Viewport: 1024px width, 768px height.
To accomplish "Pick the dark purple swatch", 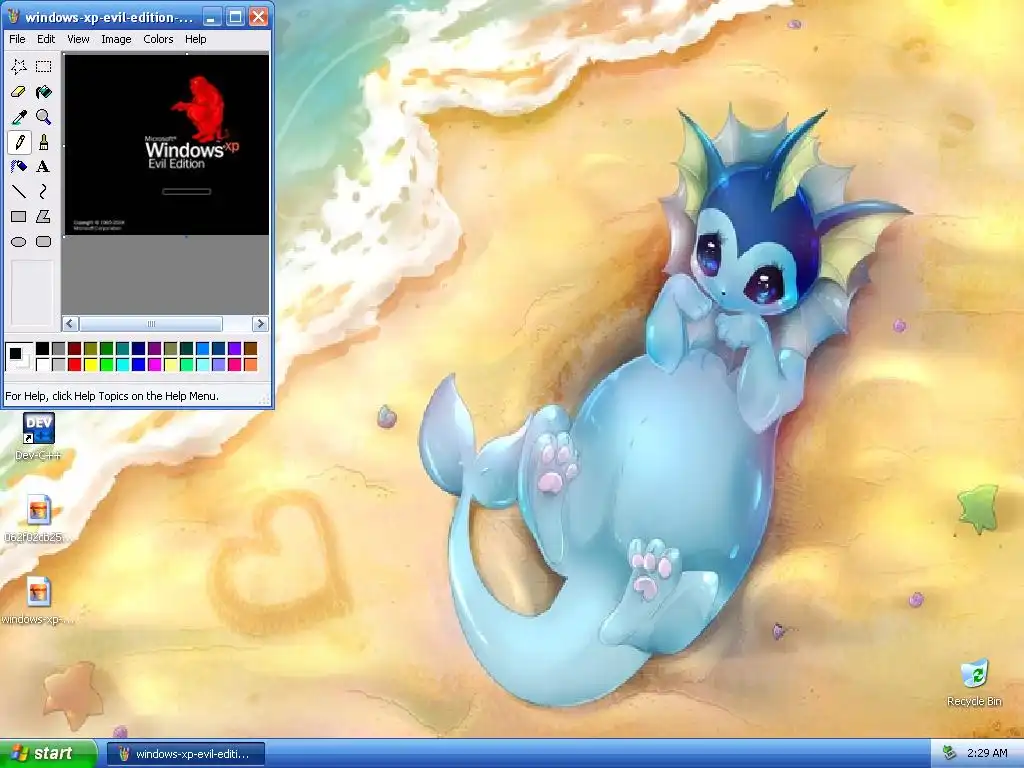I will pos(155,349).
